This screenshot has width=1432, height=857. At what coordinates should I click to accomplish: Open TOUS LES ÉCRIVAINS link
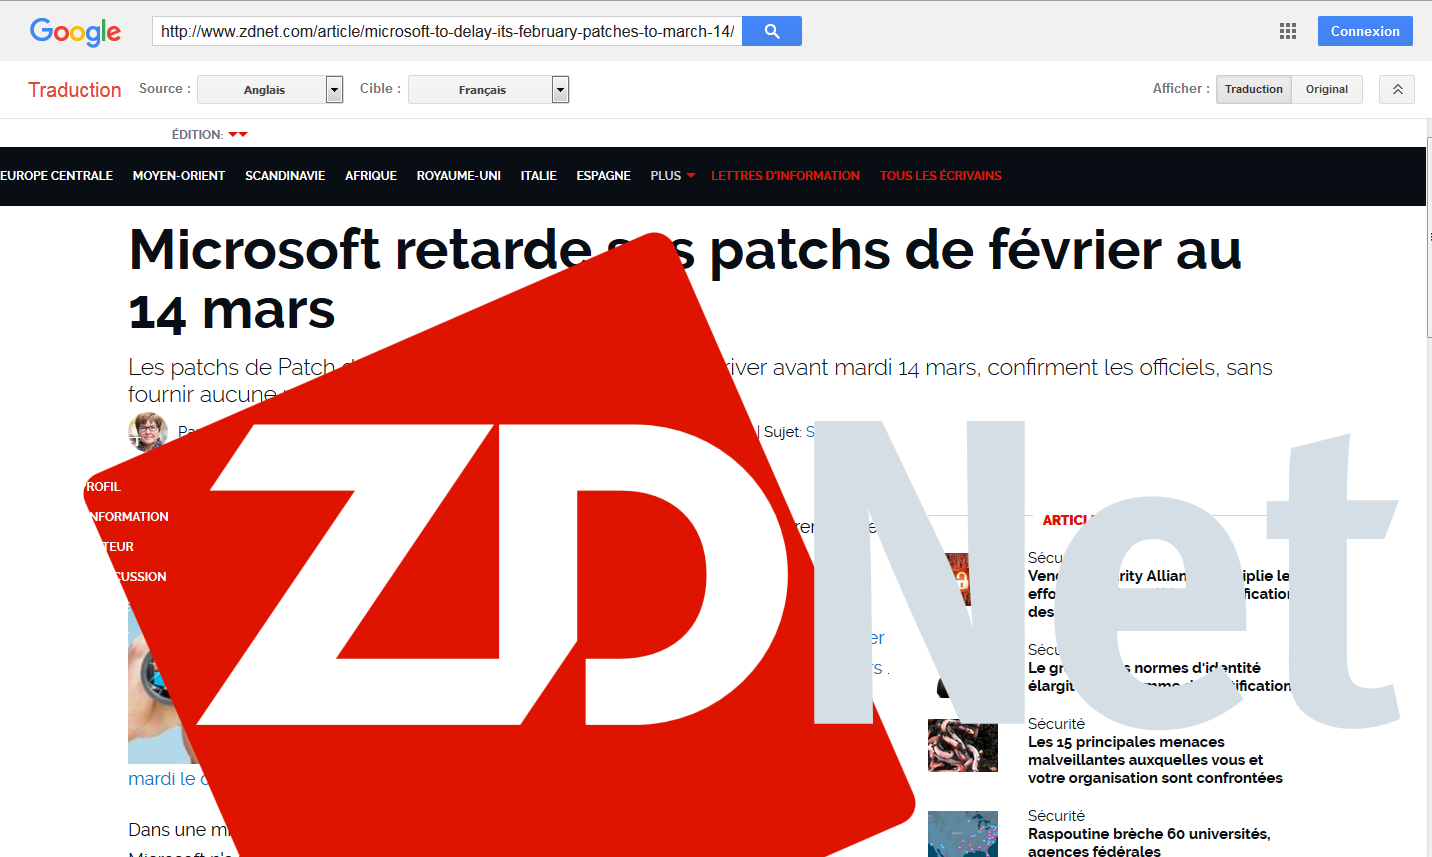tap(940, 176)
